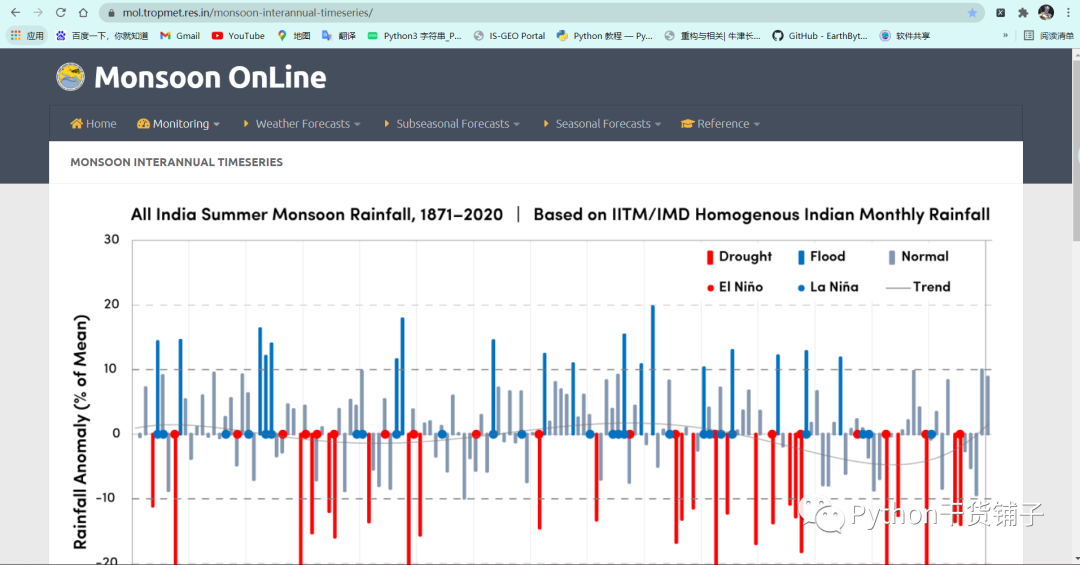Click the browser forward arrow
Screen dimensions: 1080x565
39,12
